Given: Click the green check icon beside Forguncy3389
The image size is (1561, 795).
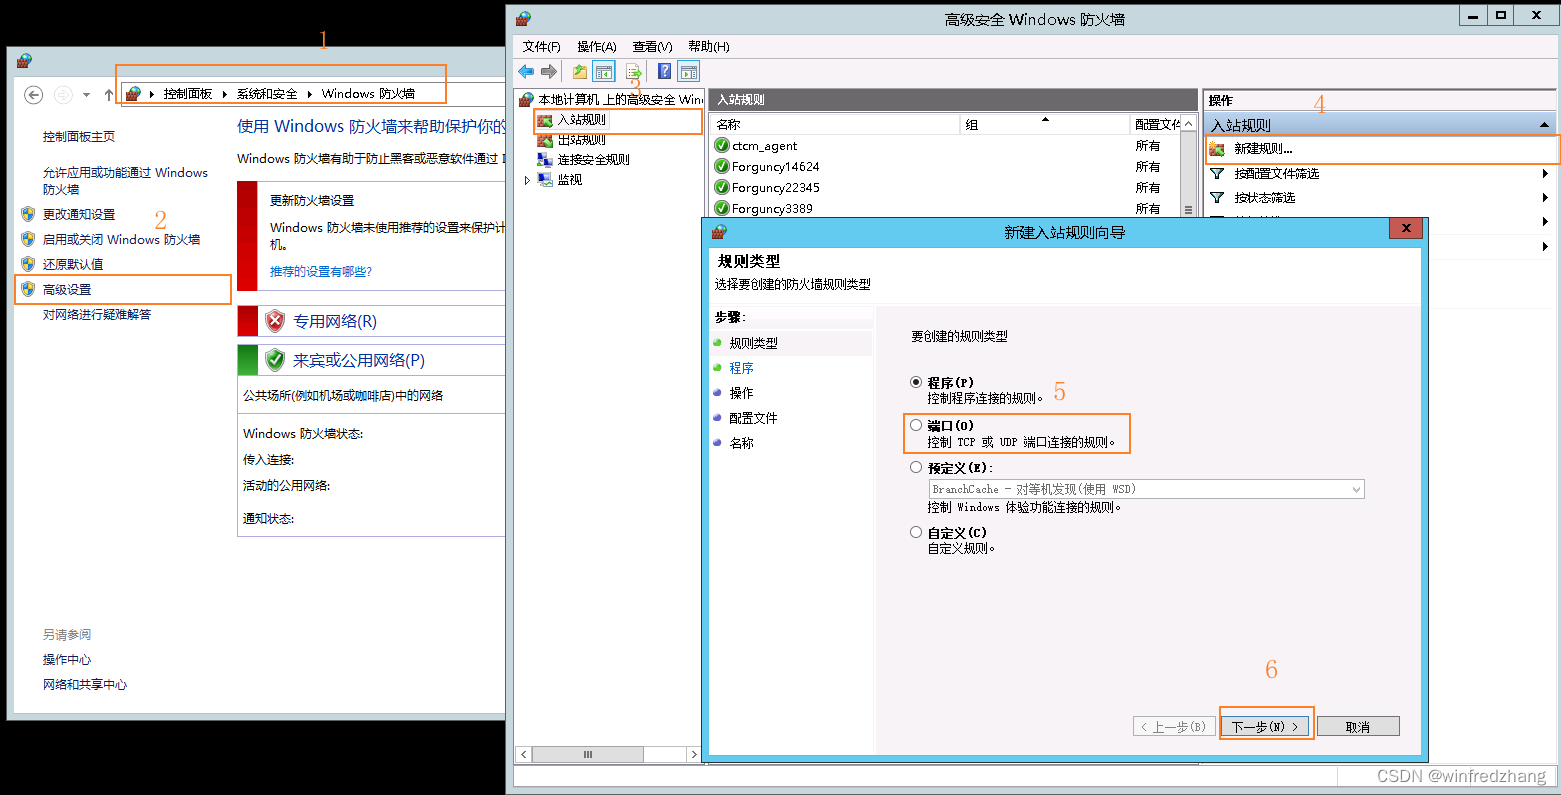Looking at the screenshot, I should point(722,208).
